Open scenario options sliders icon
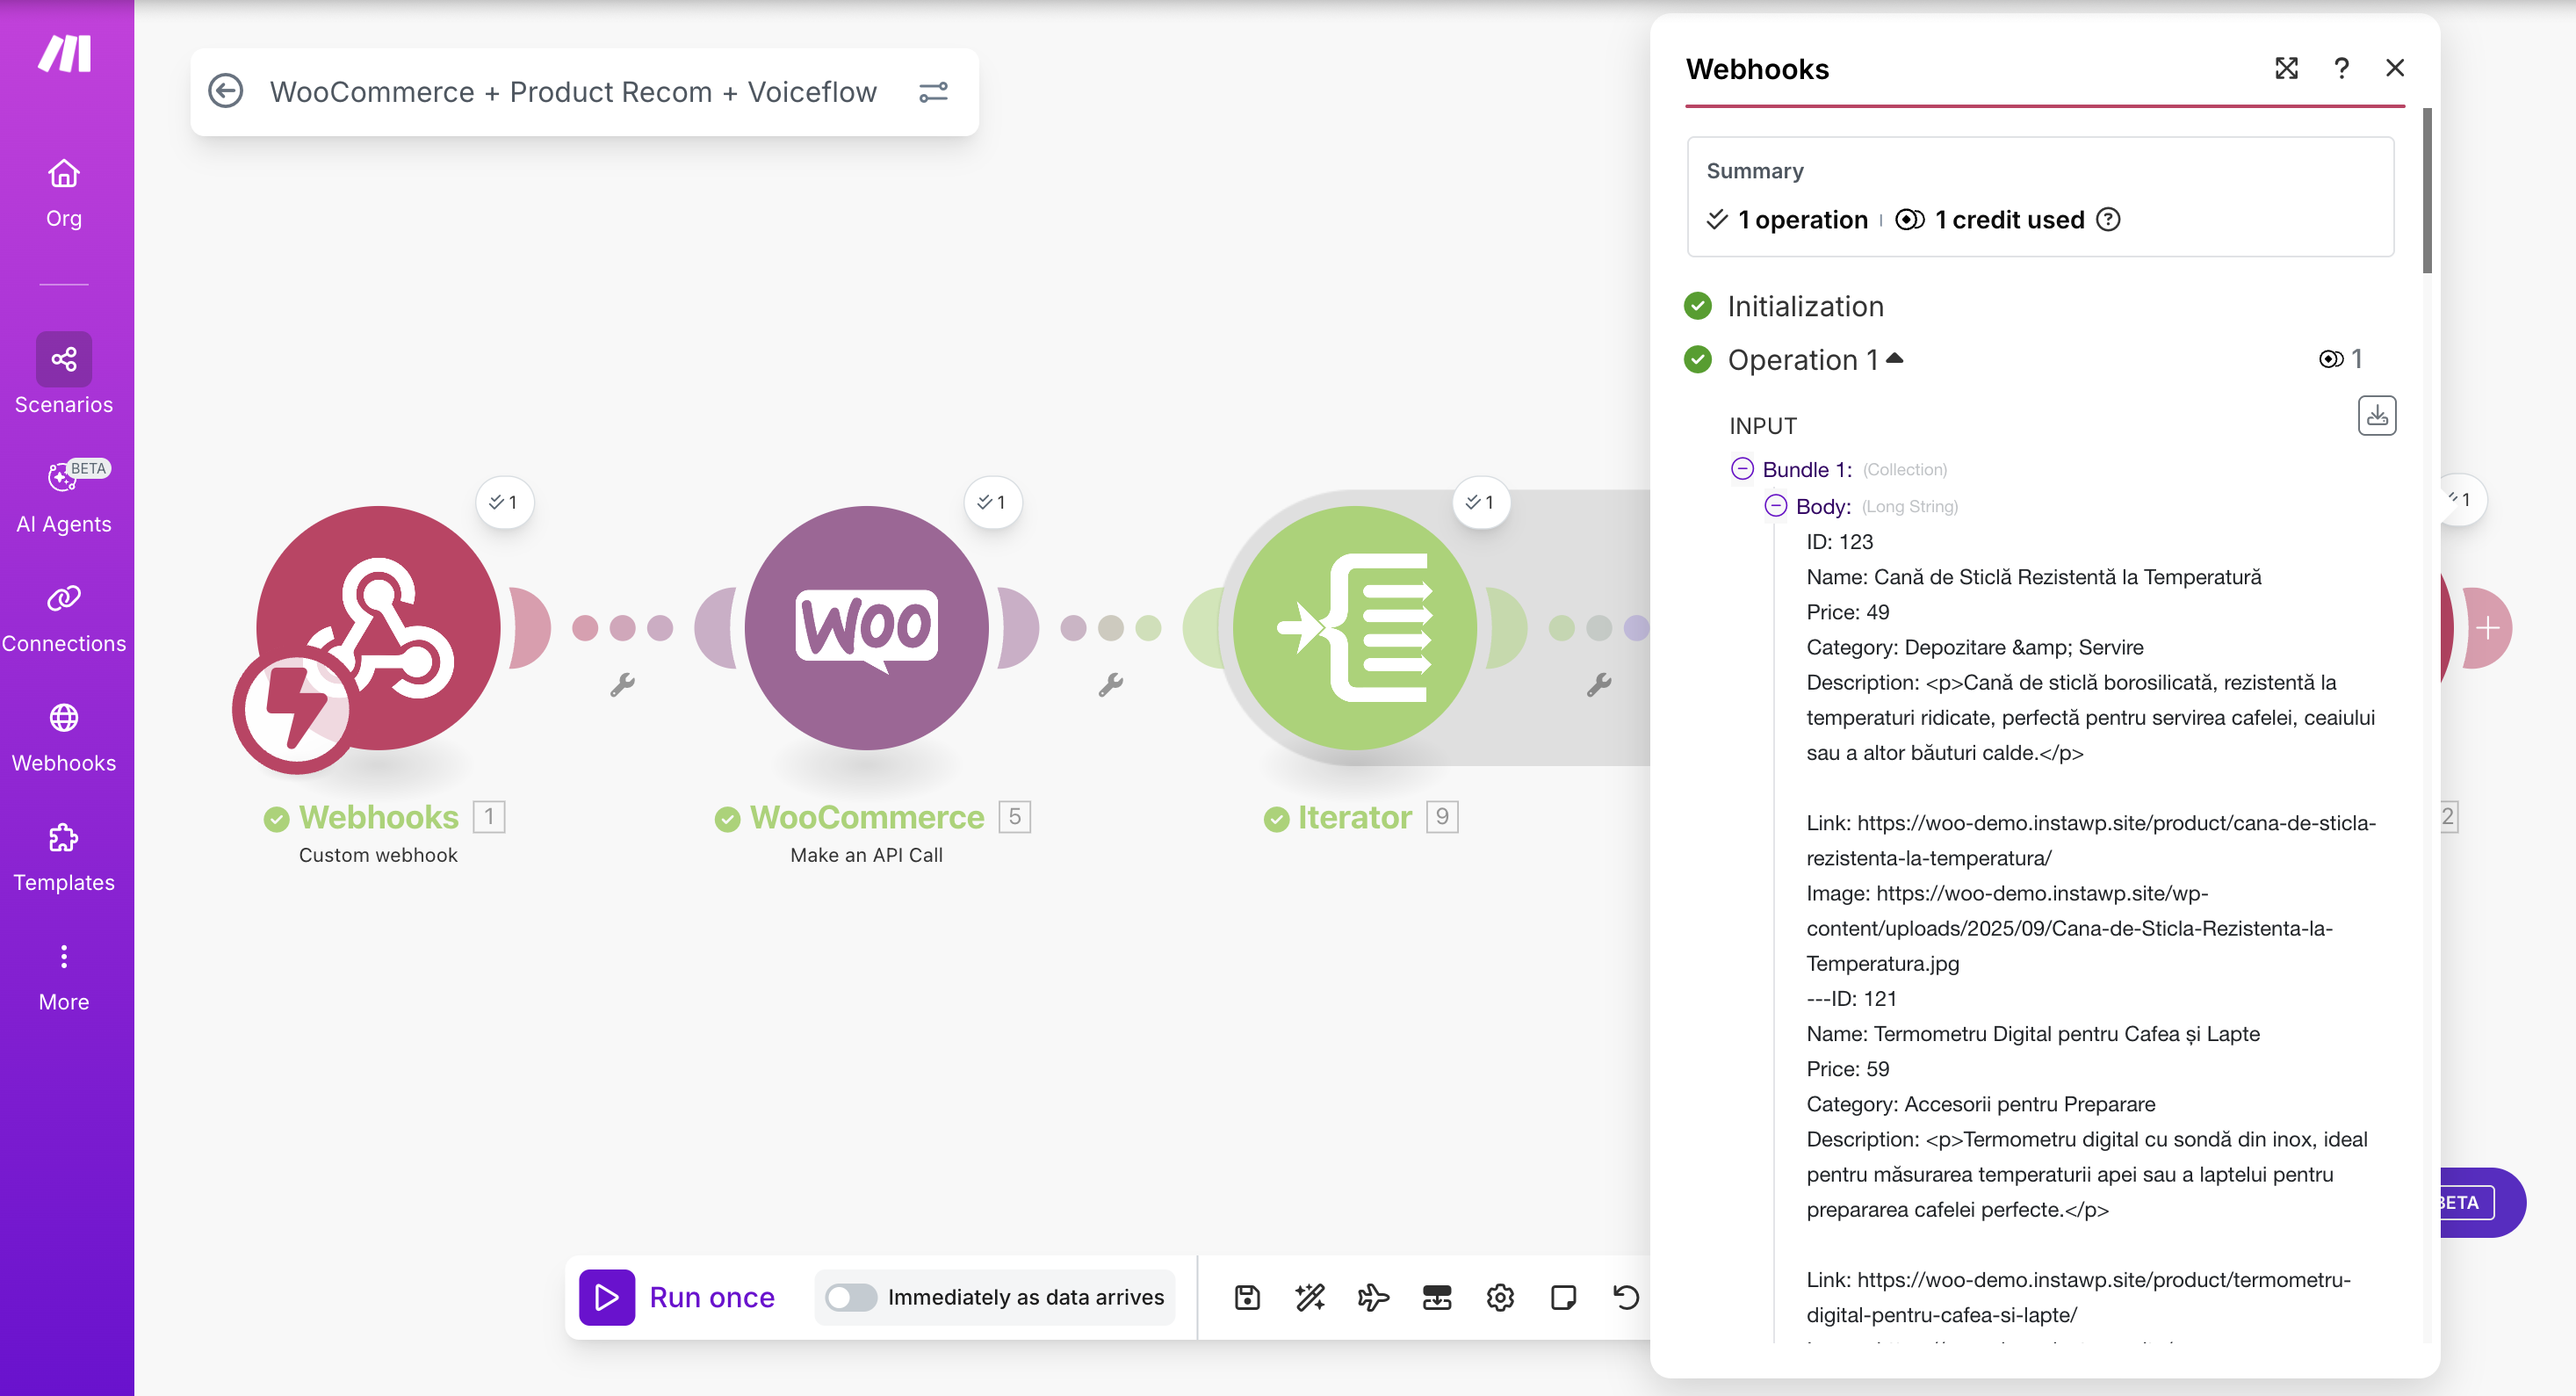Screen dimensions: 2576x1396 933,92
